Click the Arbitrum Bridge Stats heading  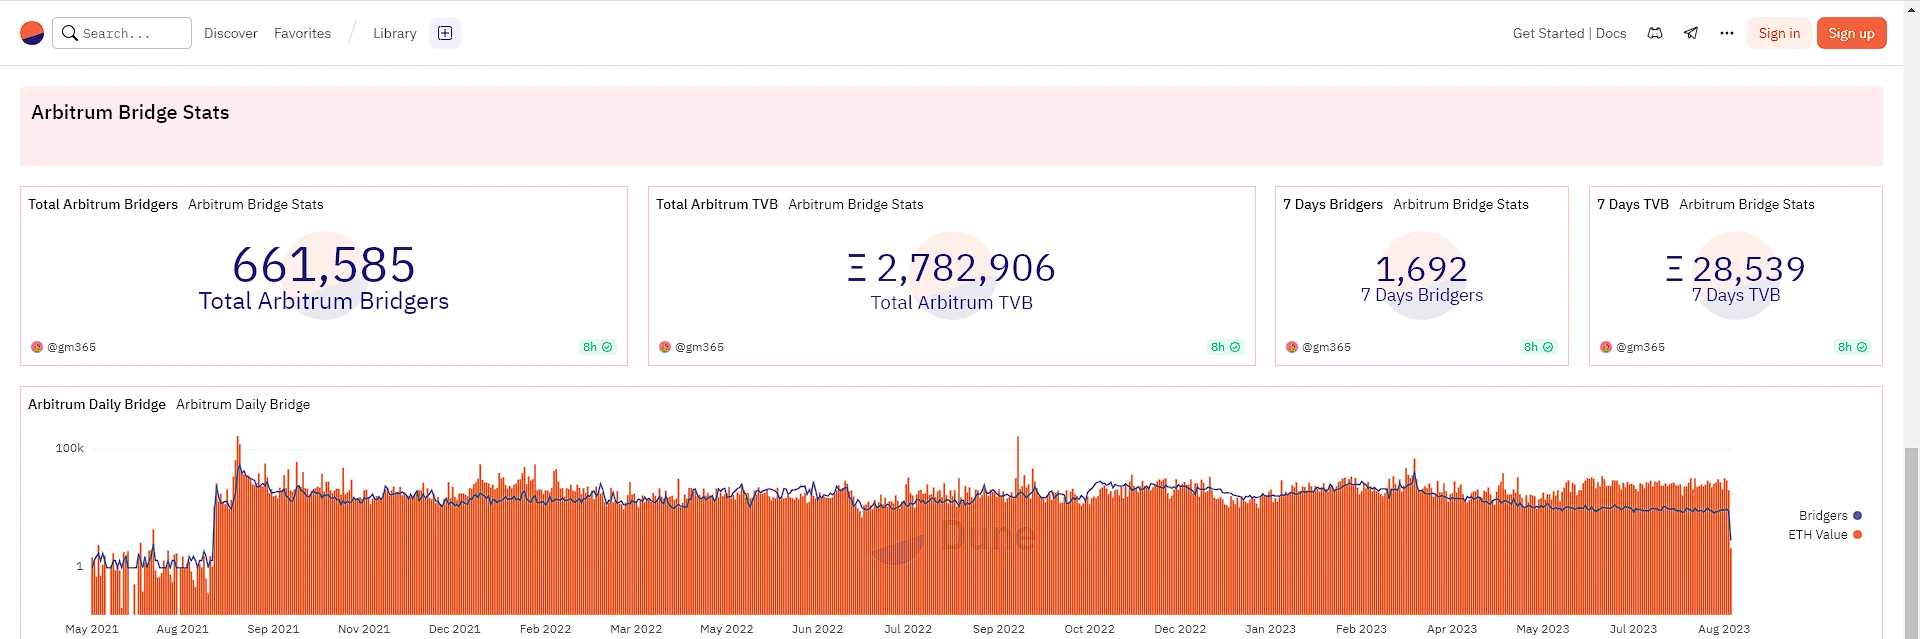point(130,112)
